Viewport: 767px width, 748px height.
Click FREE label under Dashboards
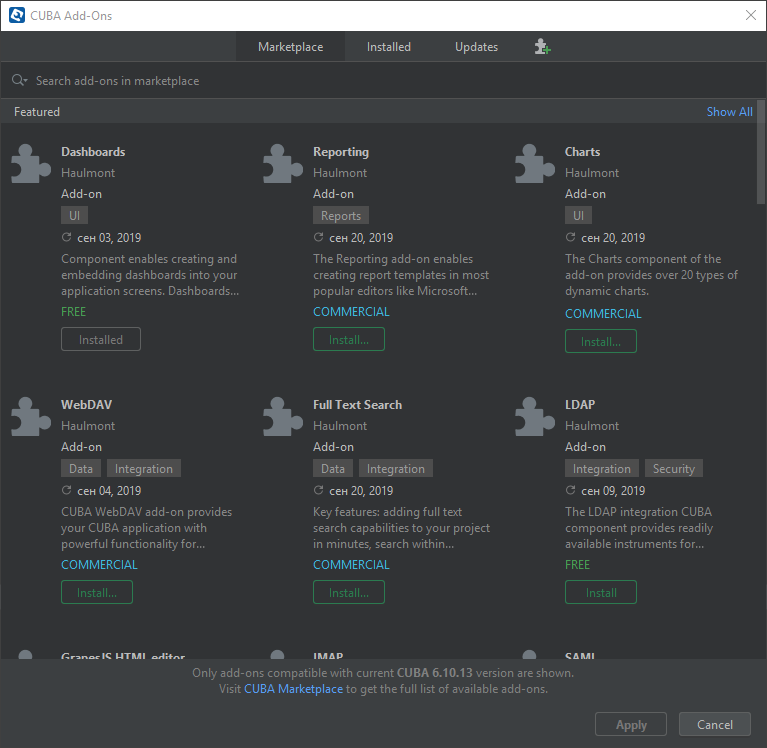pos(73,312)
